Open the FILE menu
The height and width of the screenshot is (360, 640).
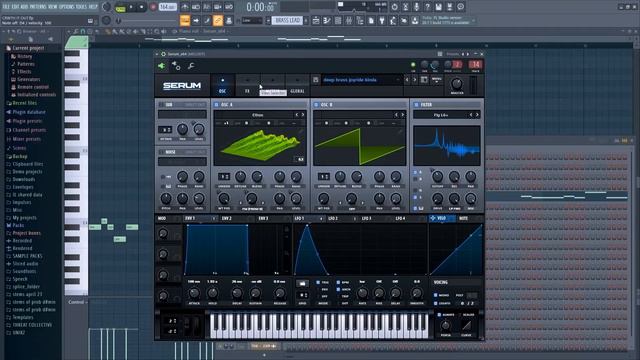point(6,7)
